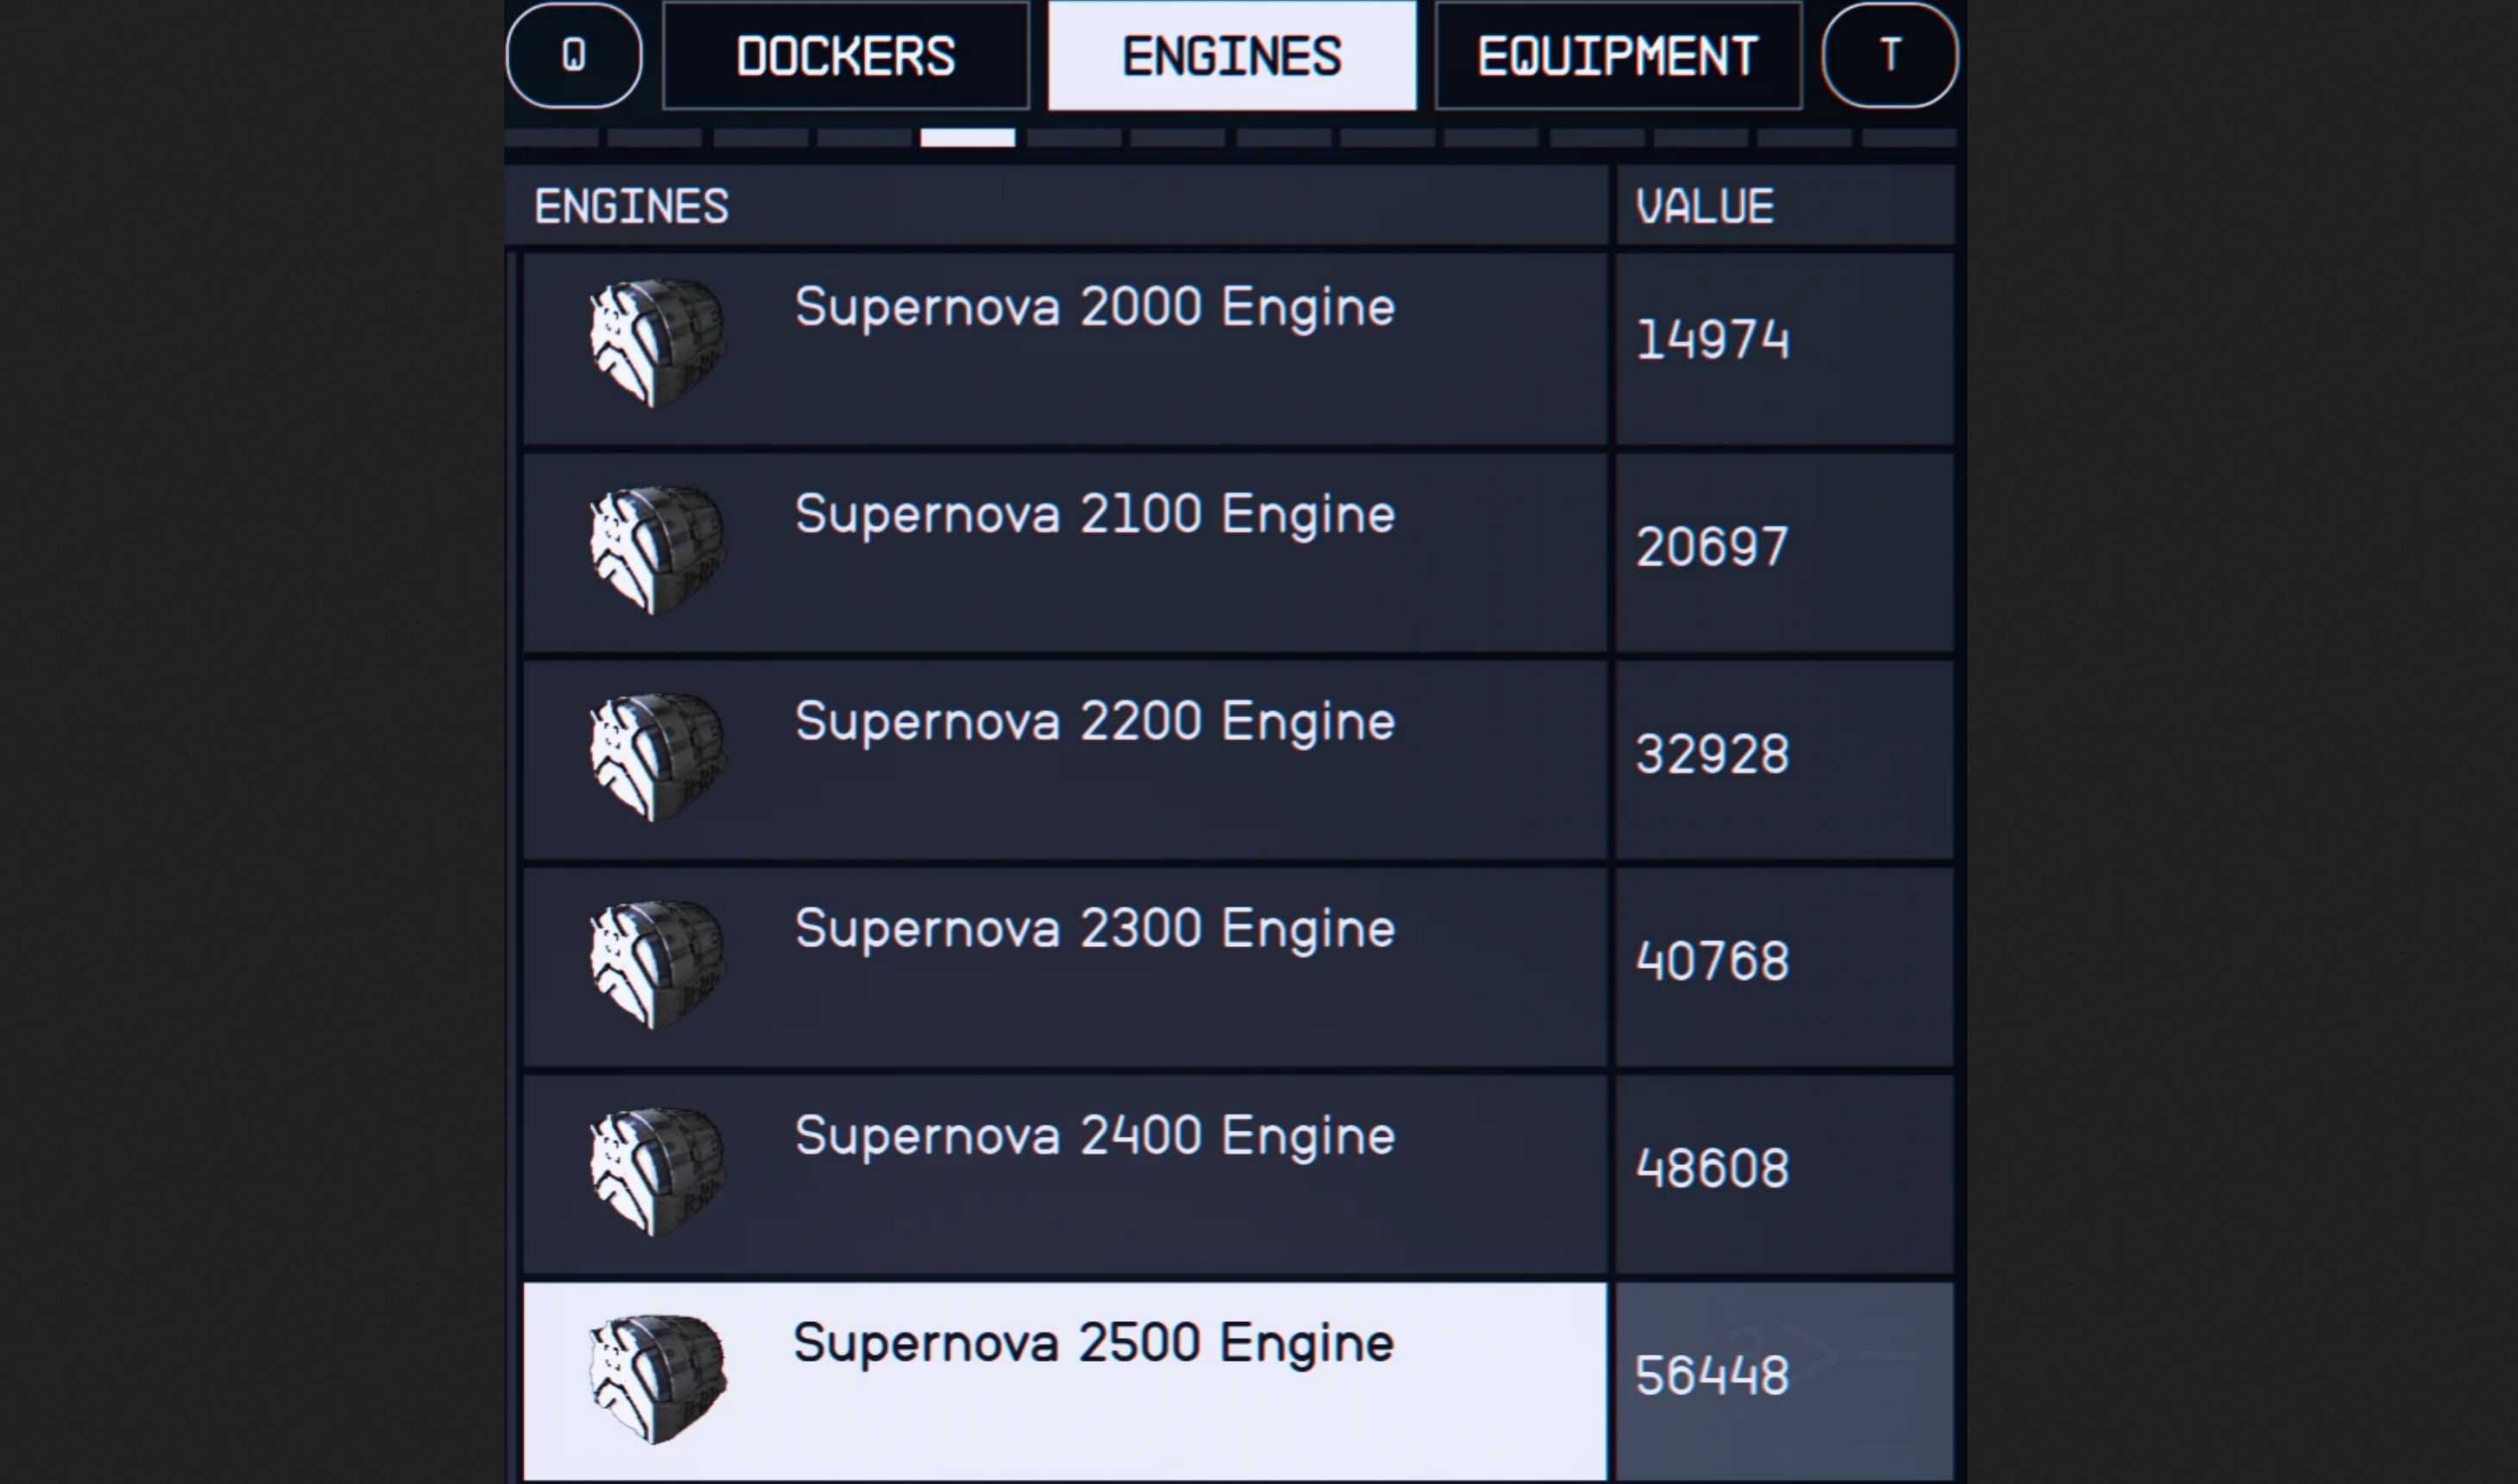Click the Supernova 2100 Engine icon
This screenshot has width=2518, height=1484.
[657, 550]
